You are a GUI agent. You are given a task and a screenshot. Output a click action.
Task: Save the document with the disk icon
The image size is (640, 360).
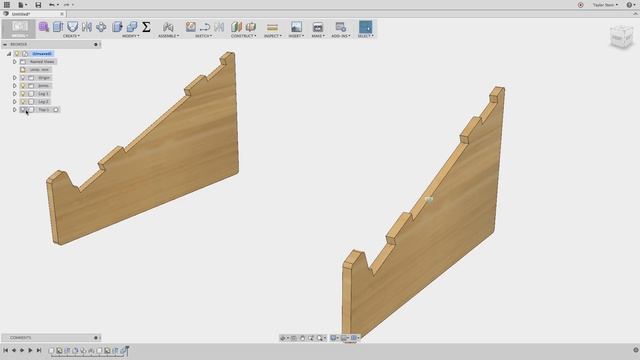click(x=38, y=5)
